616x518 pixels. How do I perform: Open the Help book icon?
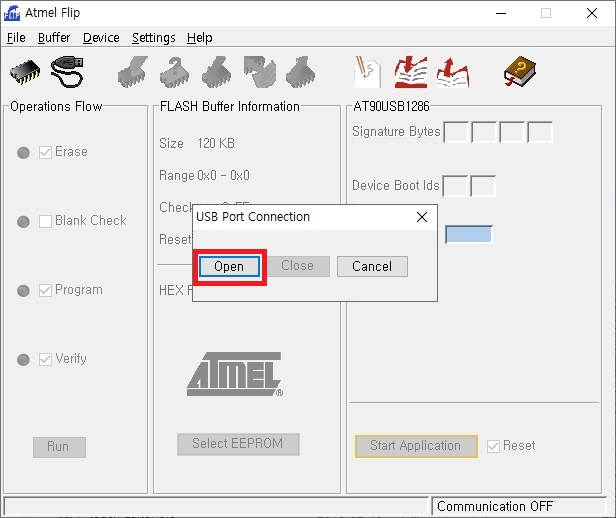[x=519, y=72]
